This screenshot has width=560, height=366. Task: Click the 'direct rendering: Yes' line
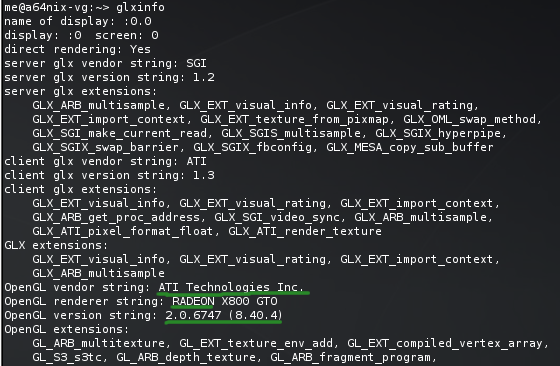click(x=78, y=49)
